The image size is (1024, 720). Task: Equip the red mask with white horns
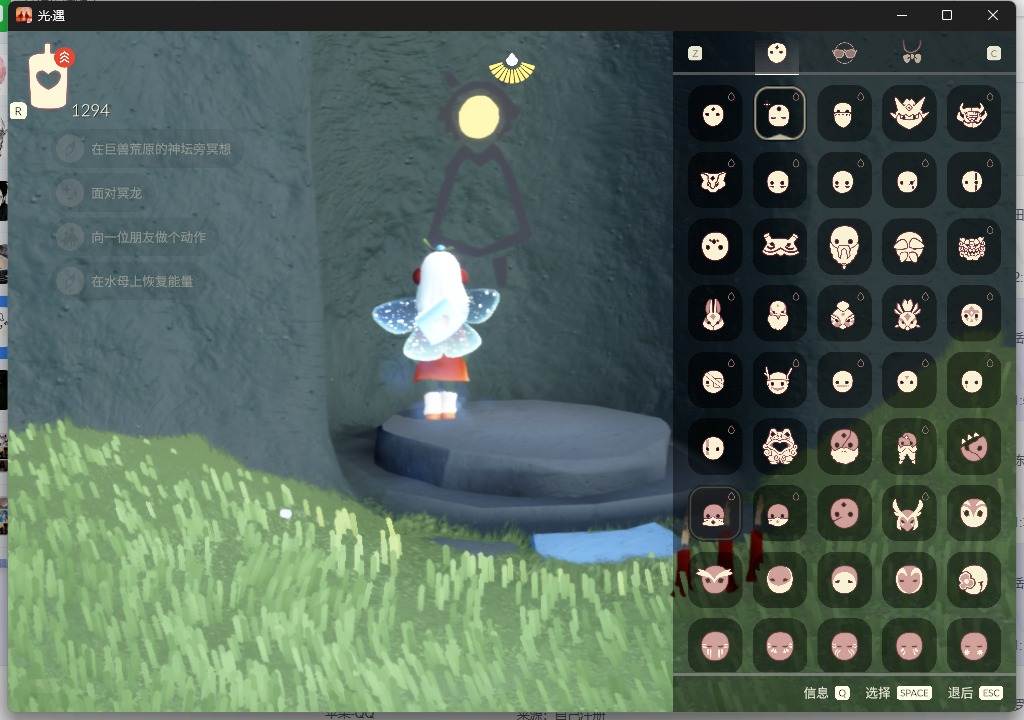(908, 514)
